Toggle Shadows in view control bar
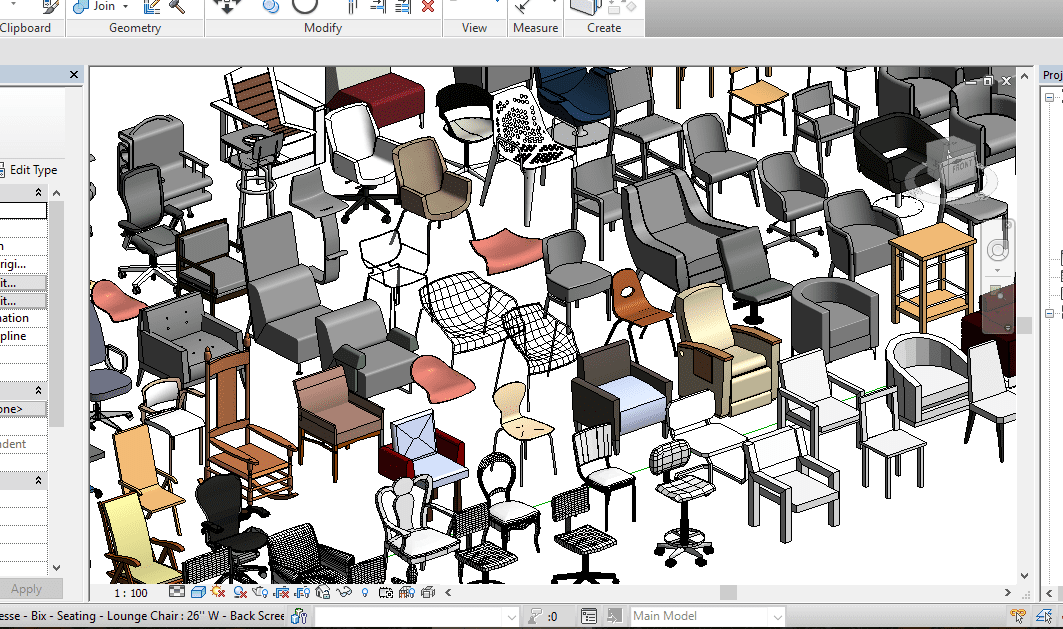 click(238, 593)
